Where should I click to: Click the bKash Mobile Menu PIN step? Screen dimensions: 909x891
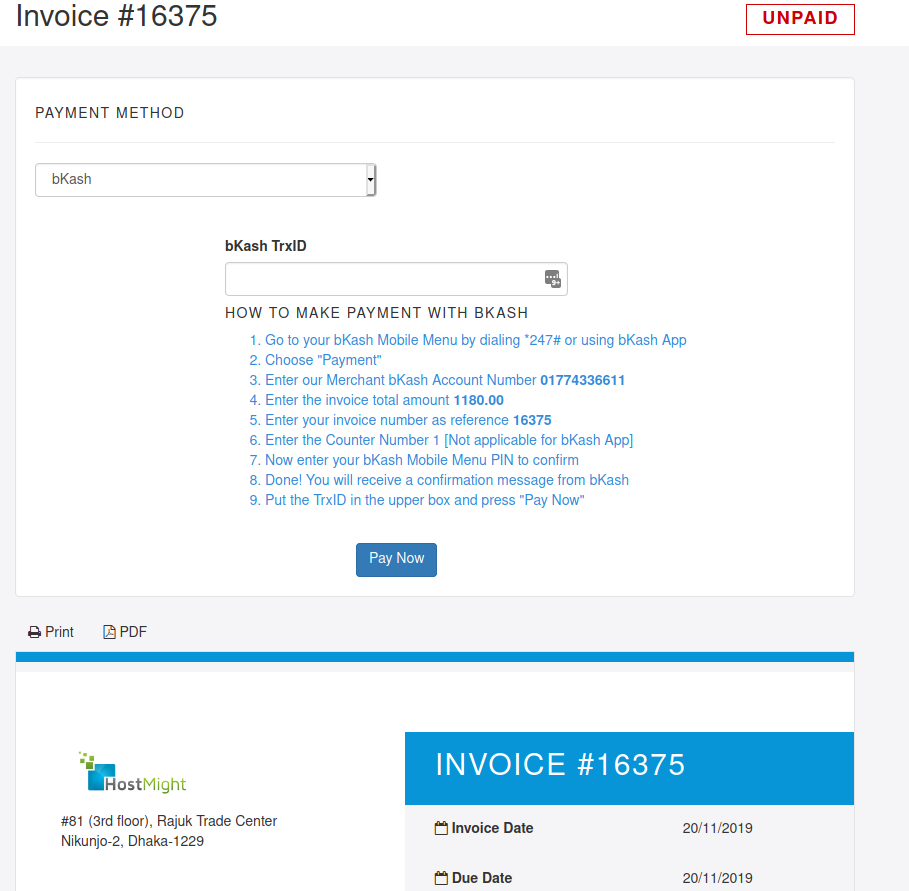click(422, 460)
